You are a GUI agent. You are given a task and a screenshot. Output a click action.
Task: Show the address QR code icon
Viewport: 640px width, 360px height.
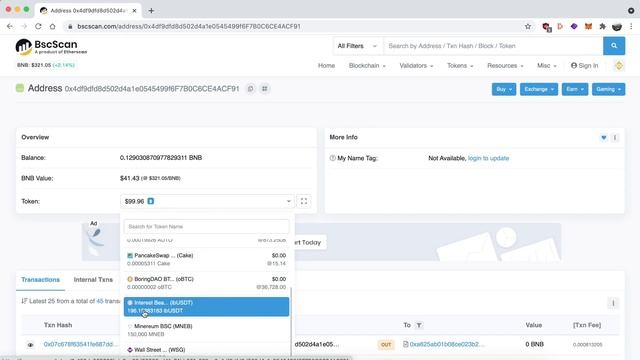pos(264,89)
